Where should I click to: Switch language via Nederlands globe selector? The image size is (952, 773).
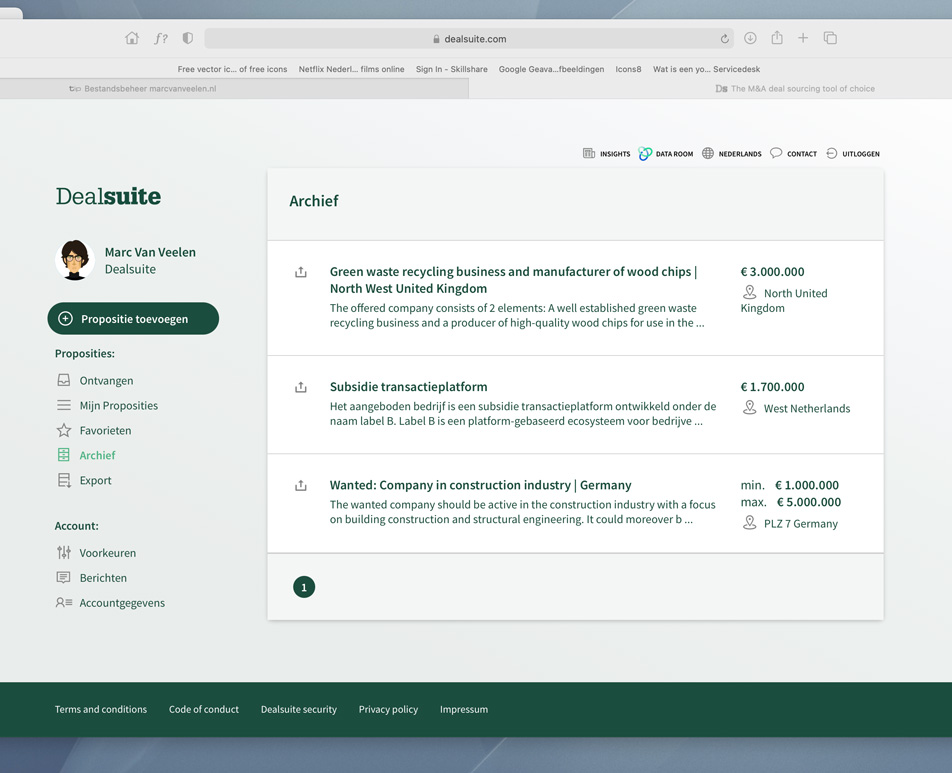(731, 154)
